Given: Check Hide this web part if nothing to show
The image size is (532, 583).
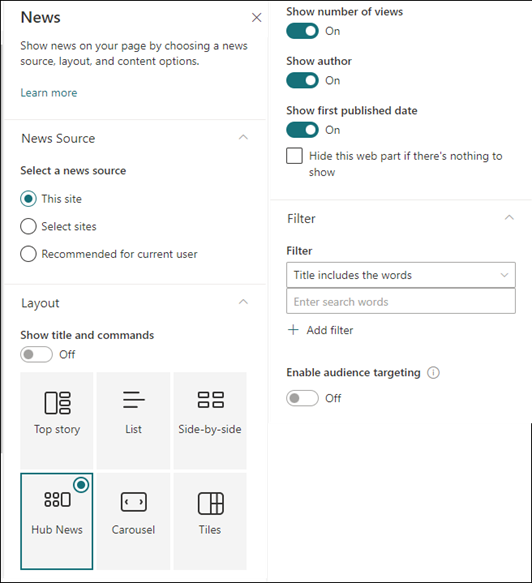Looking at the screenshot, I should (x=294, y=156).
